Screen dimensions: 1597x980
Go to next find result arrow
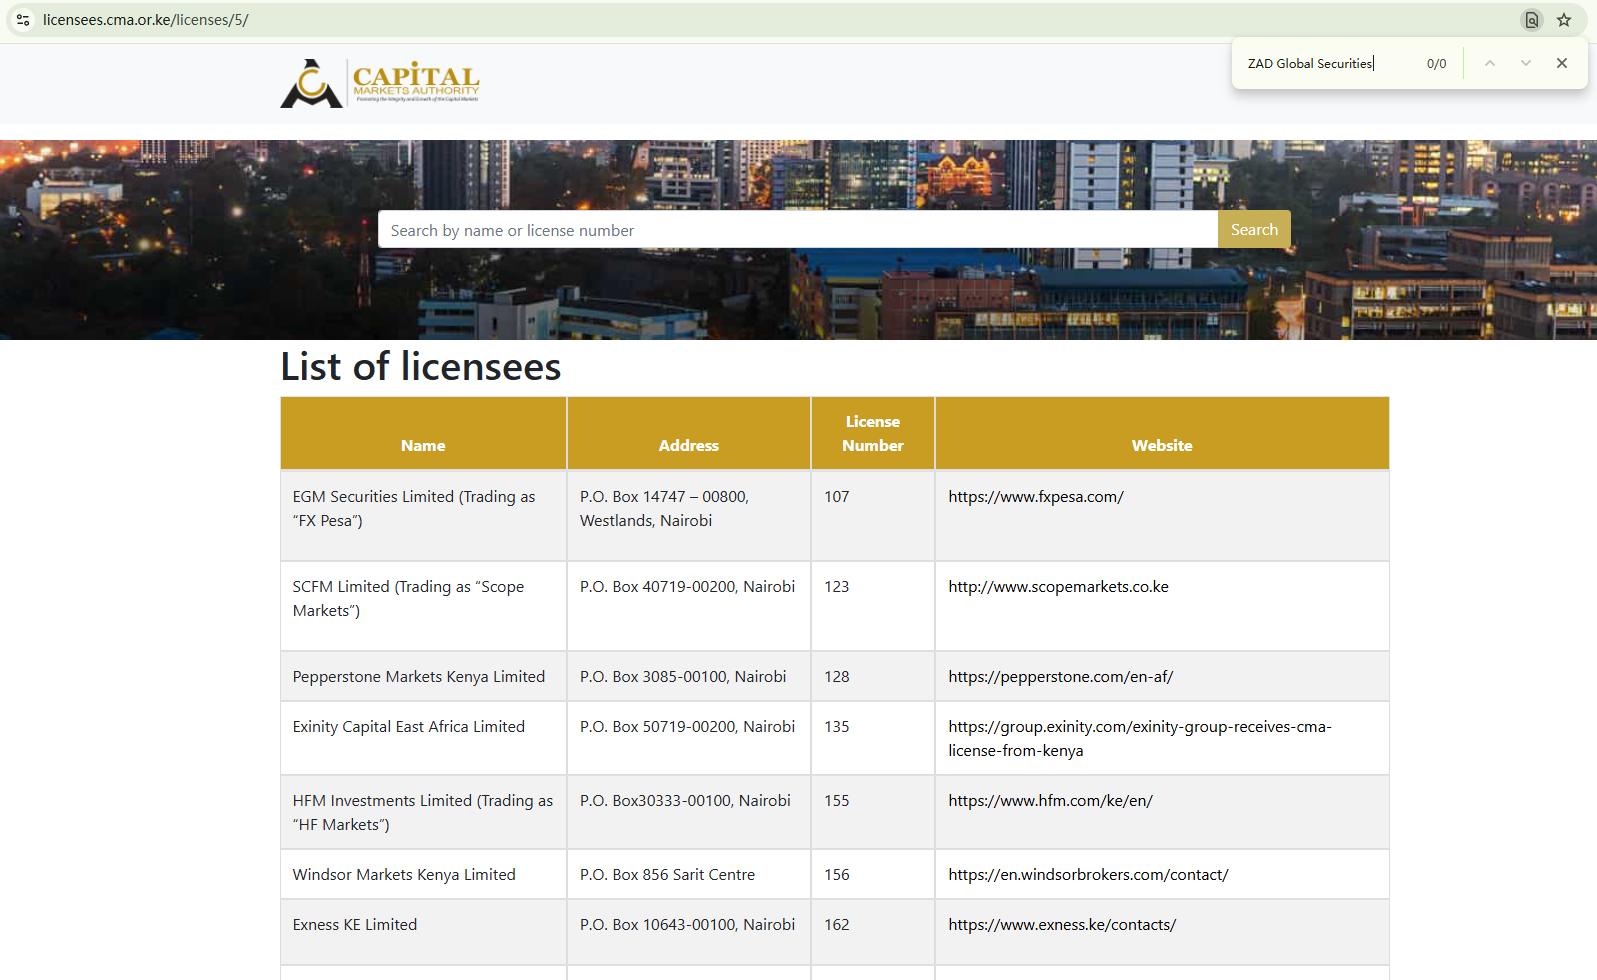[1525, 63]
